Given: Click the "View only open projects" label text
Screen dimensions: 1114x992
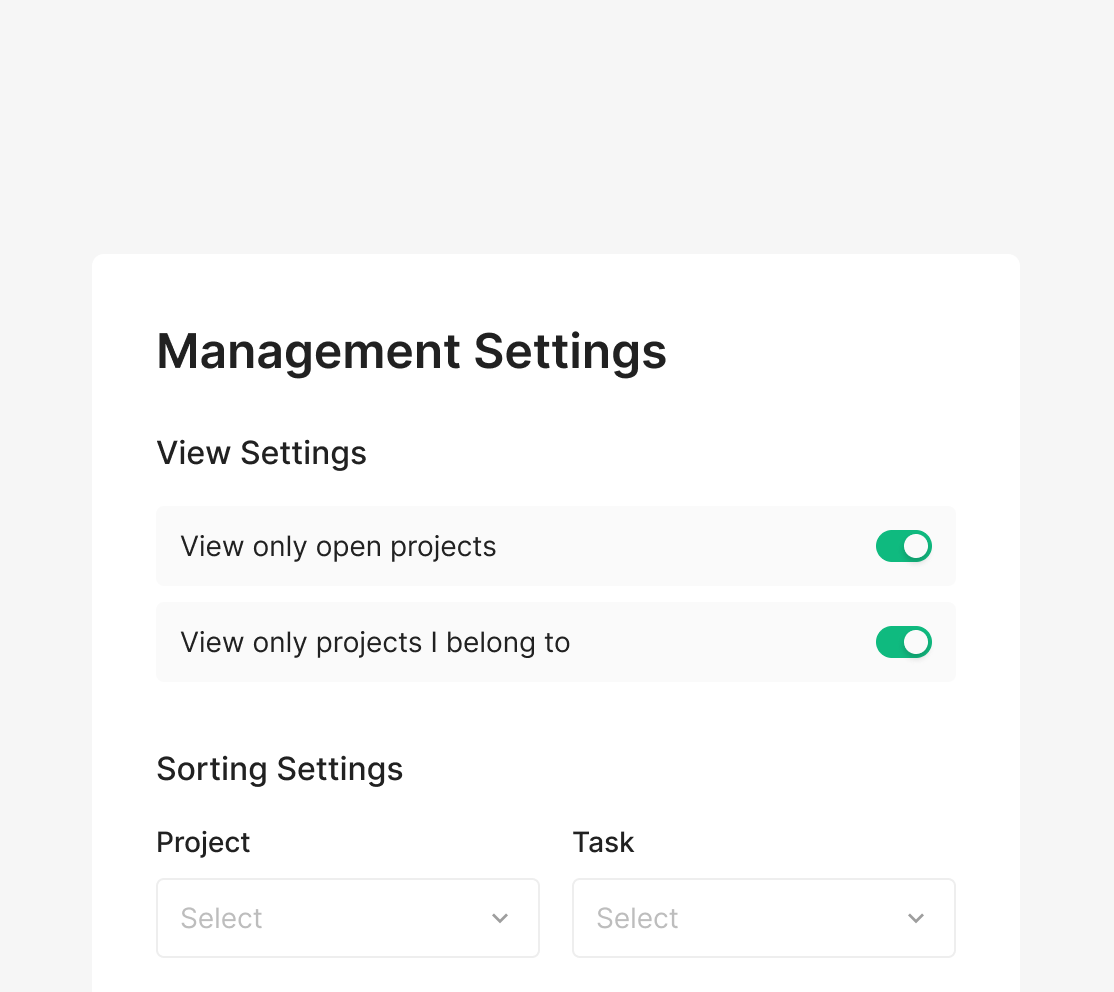Looking at the screenshot, I should click(x=338, y=547).
